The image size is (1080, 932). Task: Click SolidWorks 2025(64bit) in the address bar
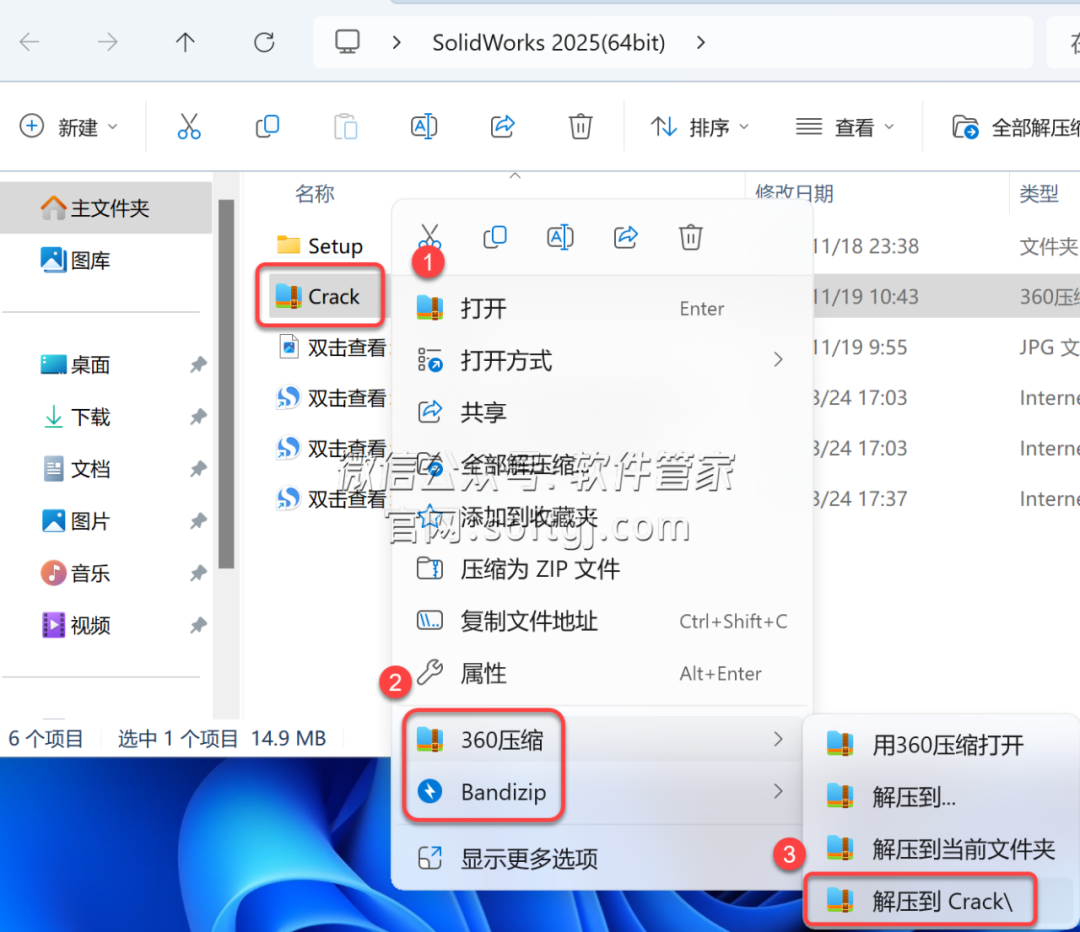coord(548,43)
